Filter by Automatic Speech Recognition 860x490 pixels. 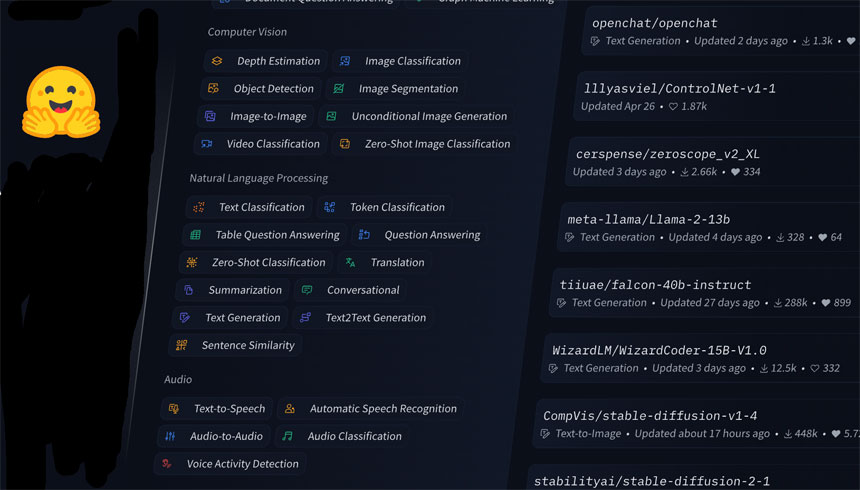[x=371, y=408]
